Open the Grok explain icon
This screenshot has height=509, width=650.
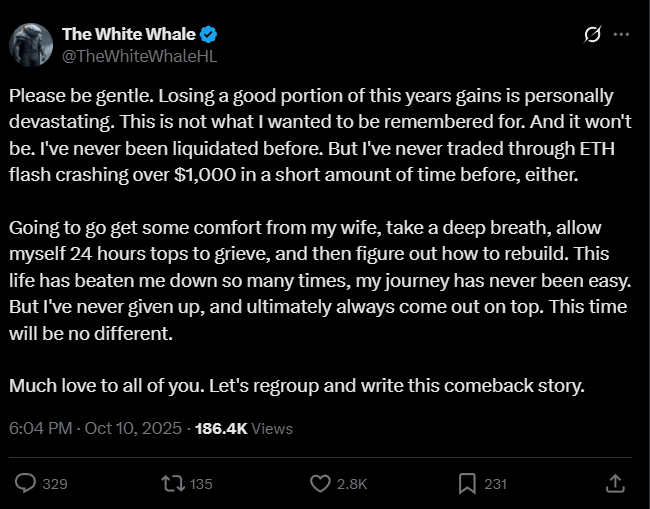click(592, 35)
